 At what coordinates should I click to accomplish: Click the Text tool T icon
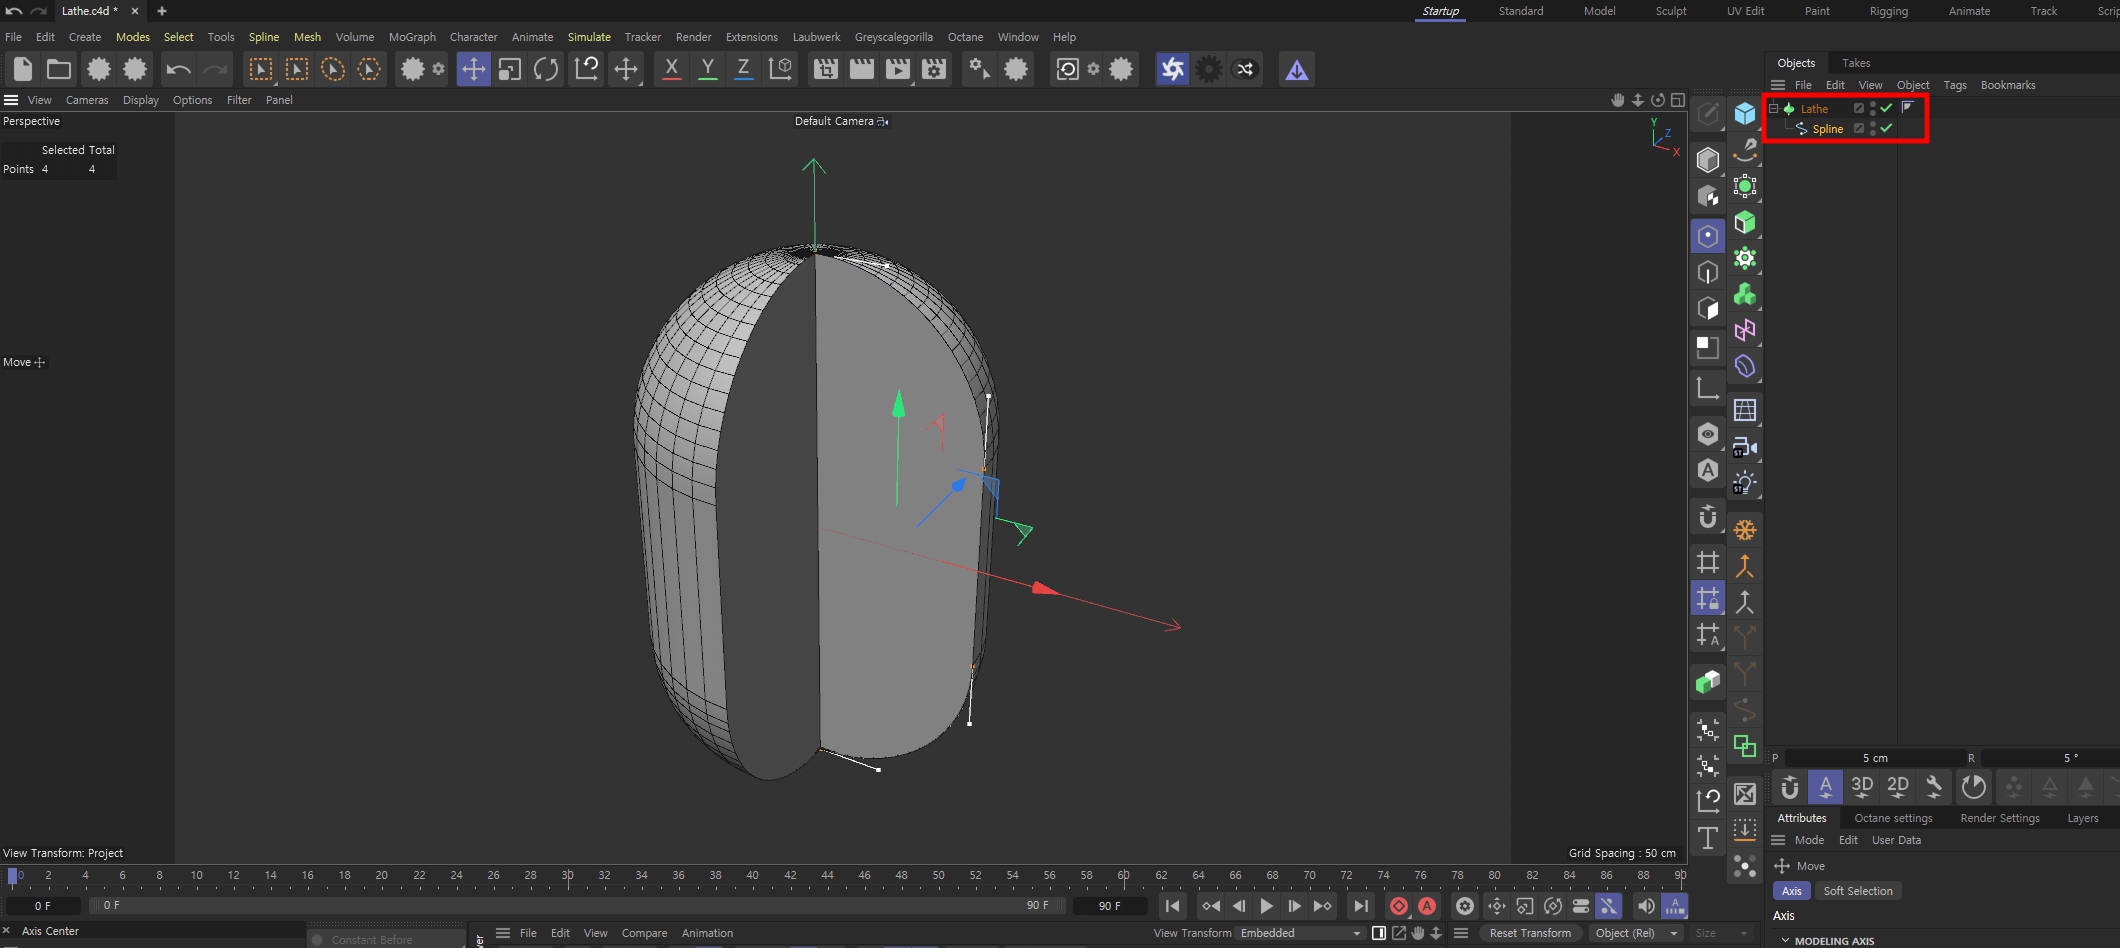(1708, 837)
